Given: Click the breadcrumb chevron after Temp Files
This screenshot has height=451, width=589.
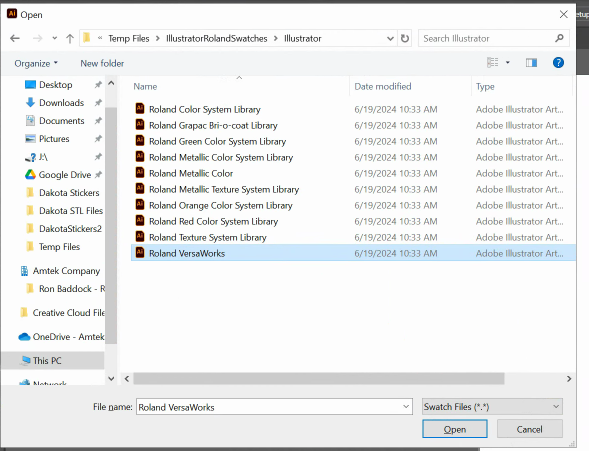Looking at the screenshot, I should tap(158, 38).
